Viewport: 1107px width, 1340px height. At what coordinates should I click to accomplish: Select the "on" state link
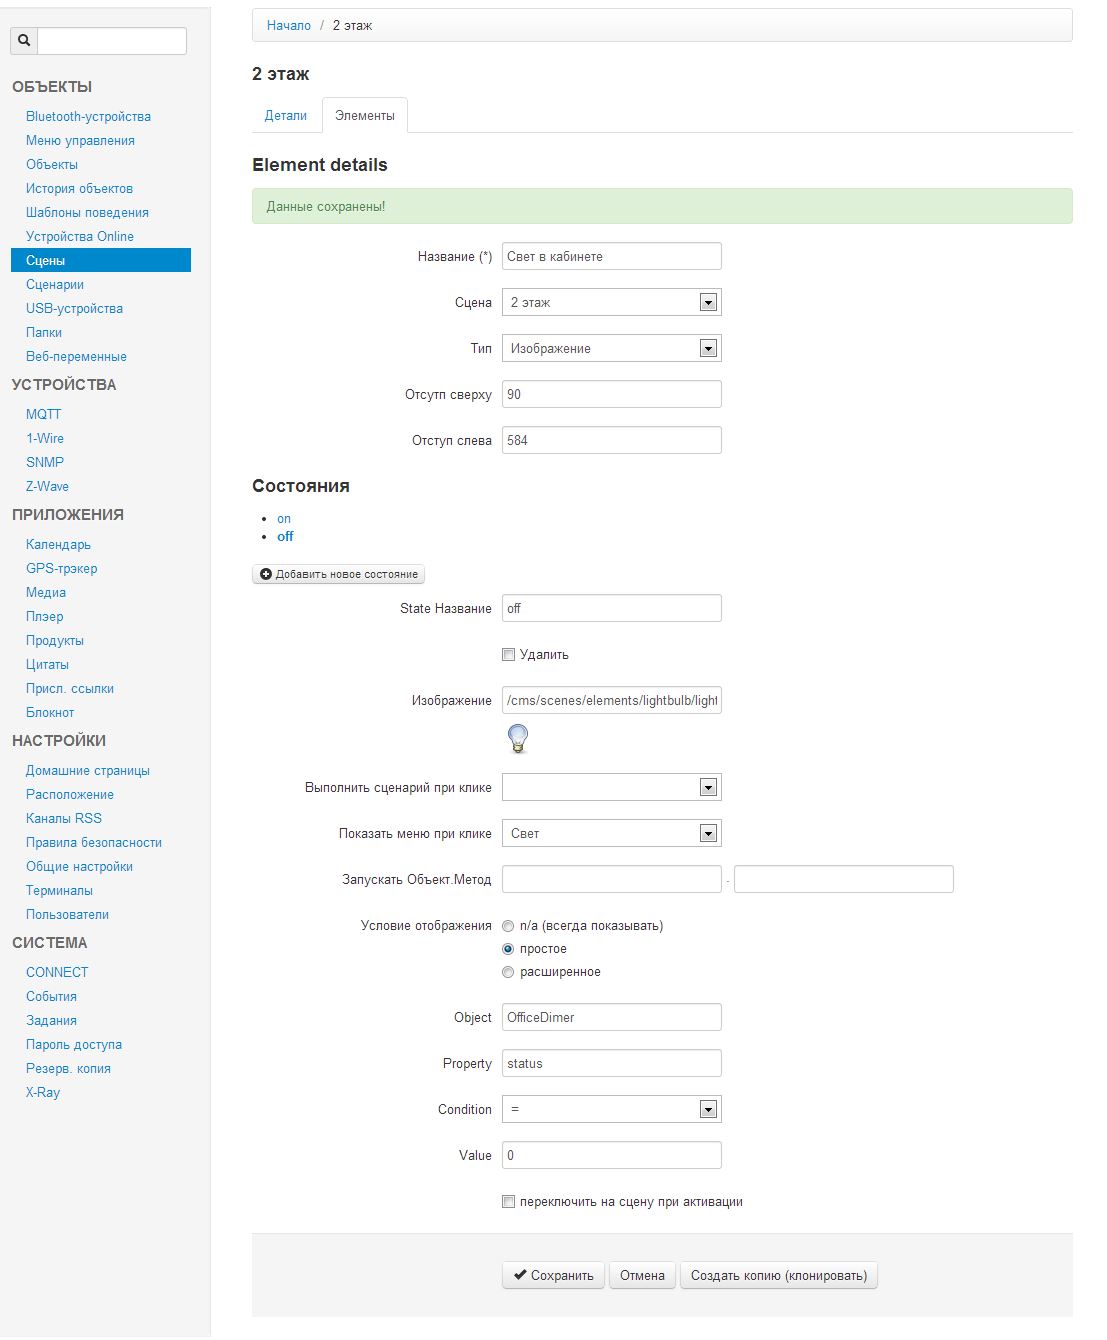(284, 519)
